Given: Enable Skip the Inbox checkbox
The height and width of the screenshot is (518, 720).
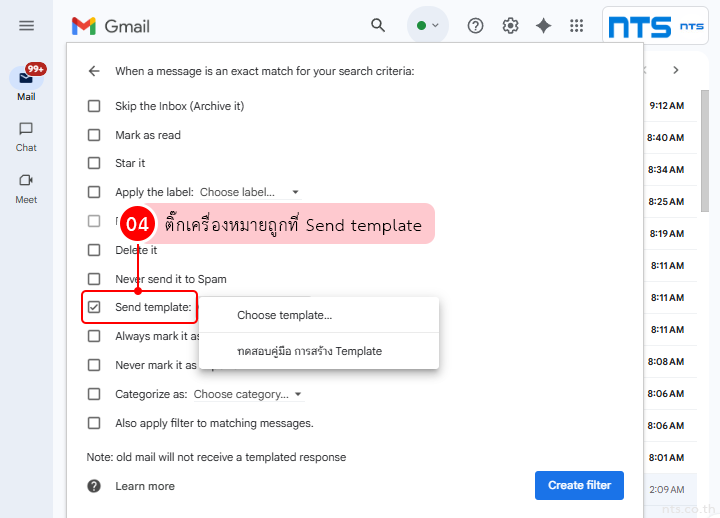Looking at the screenshot, I should click(94, 106).
